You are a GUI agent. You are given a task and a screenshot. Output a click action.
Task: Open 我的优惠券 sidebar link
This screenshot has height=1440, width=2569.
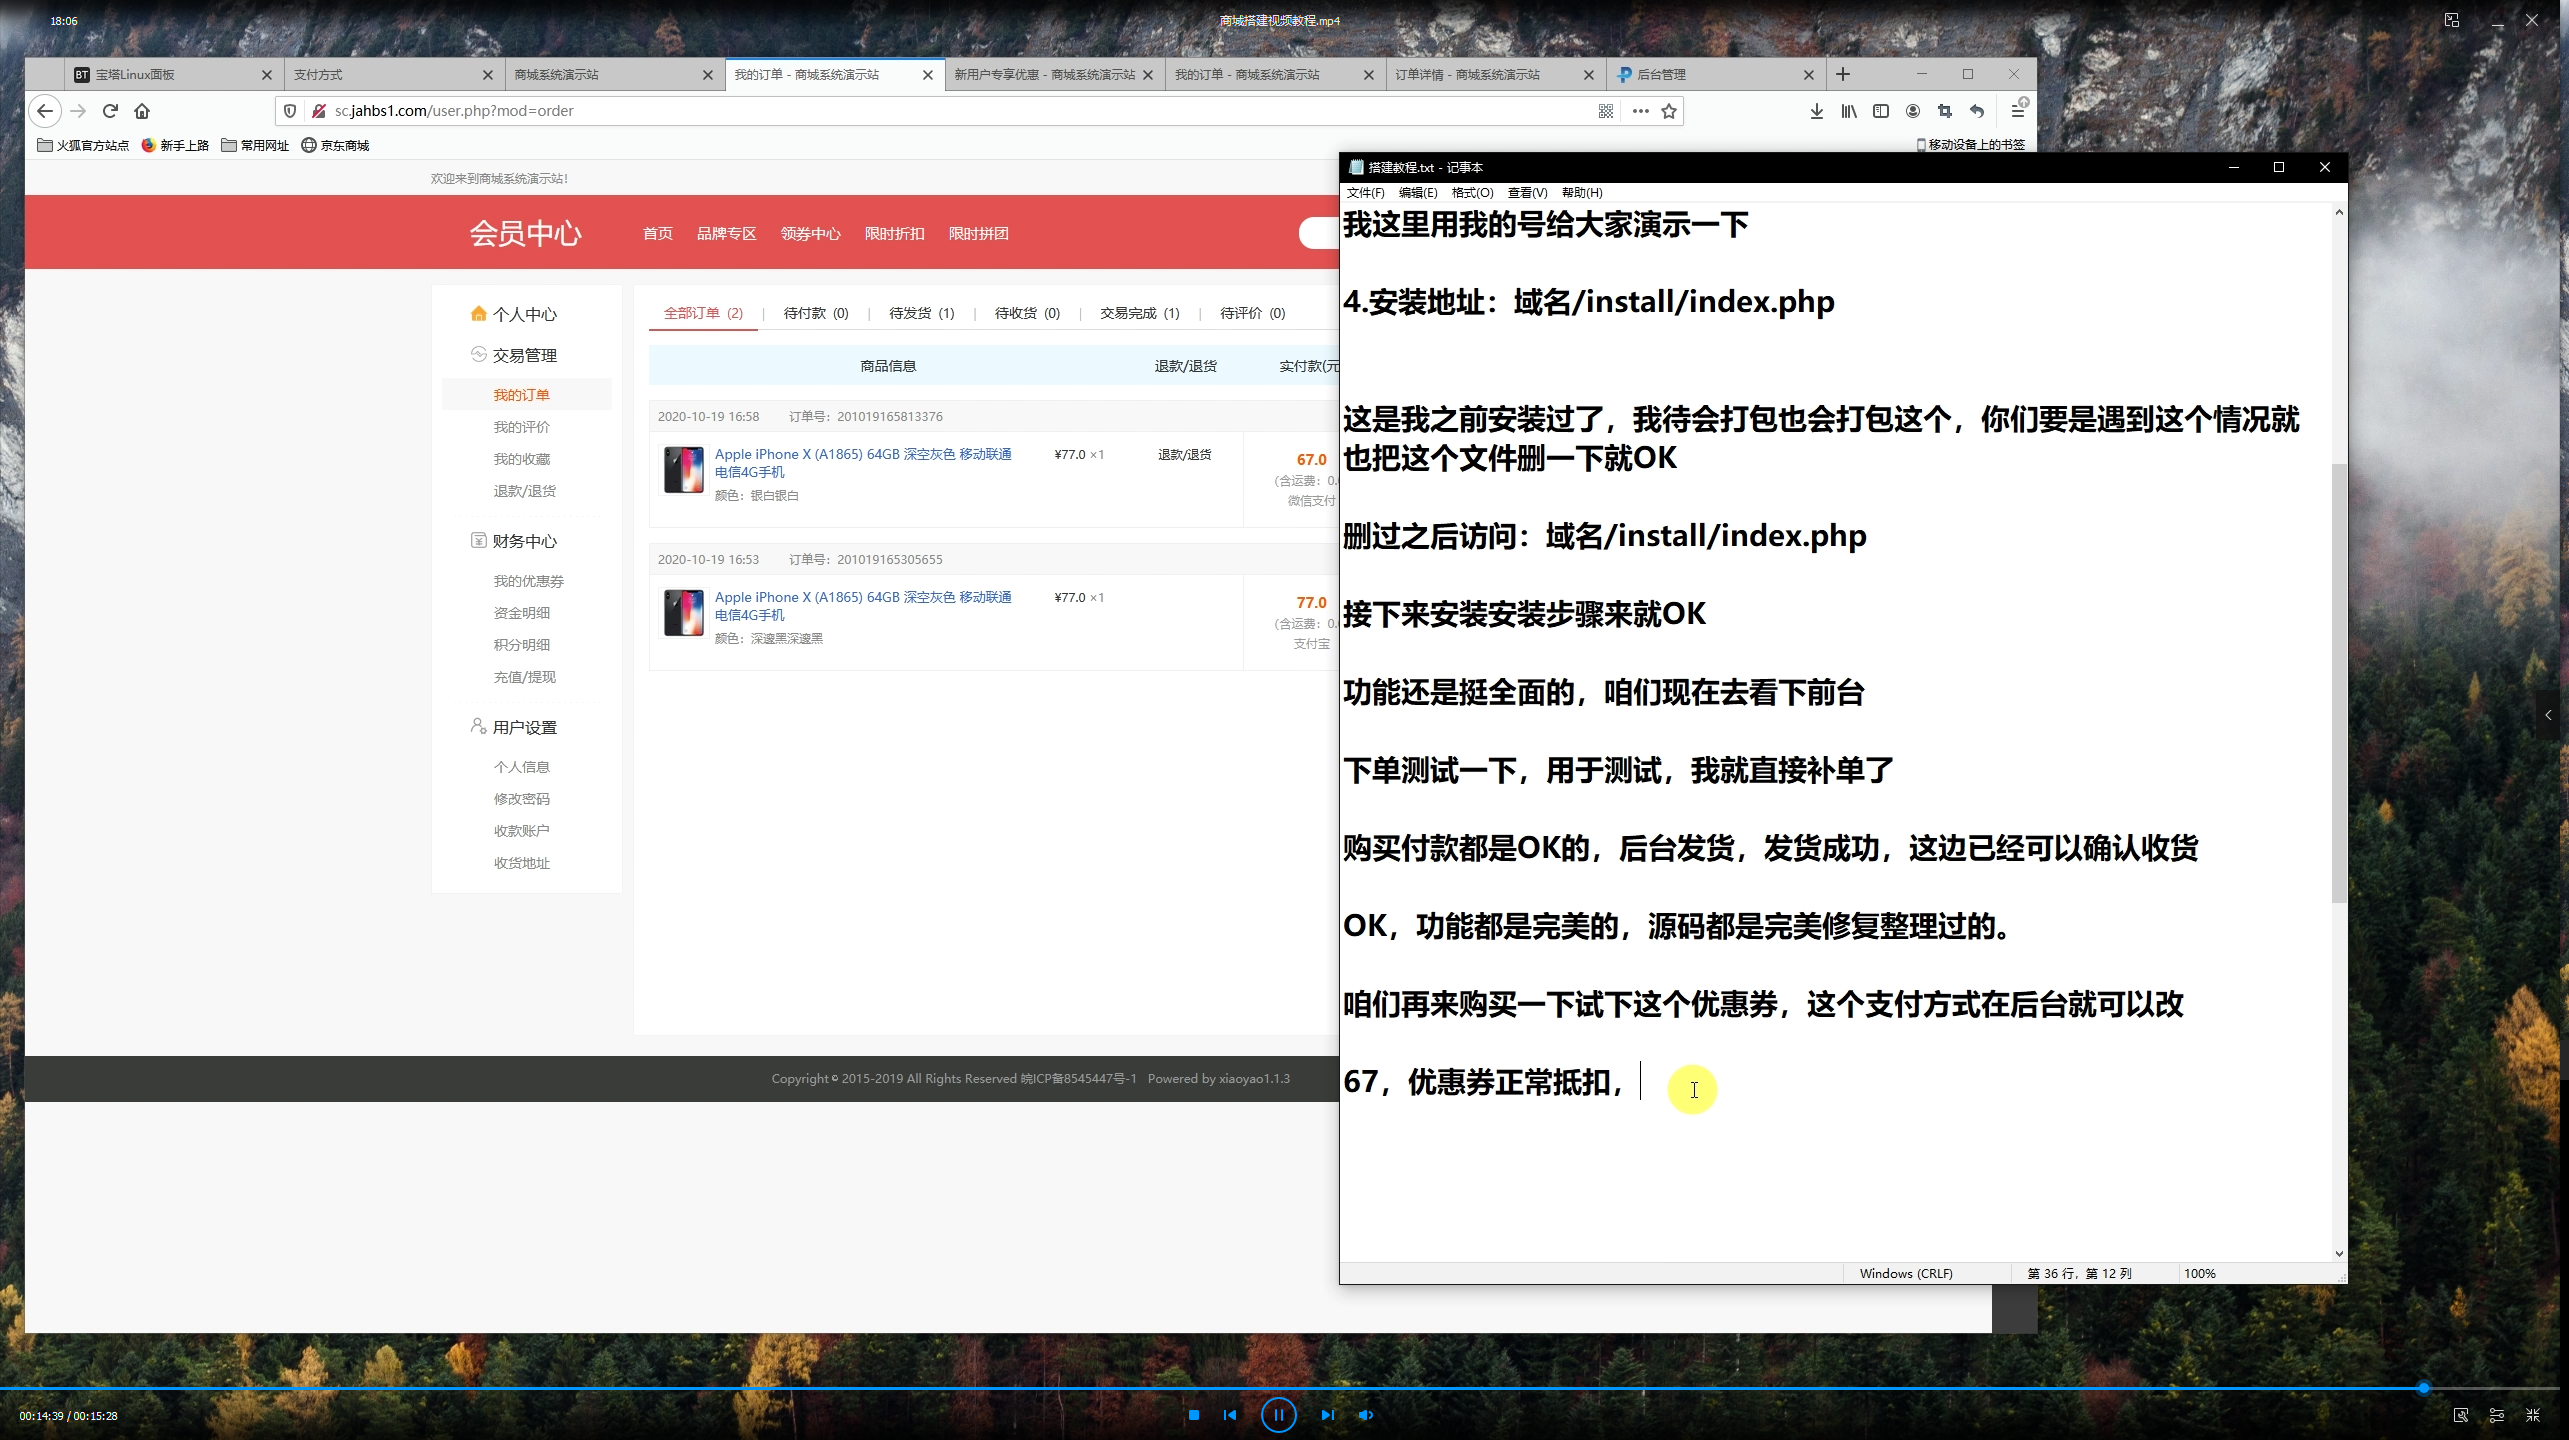point(528,581)
